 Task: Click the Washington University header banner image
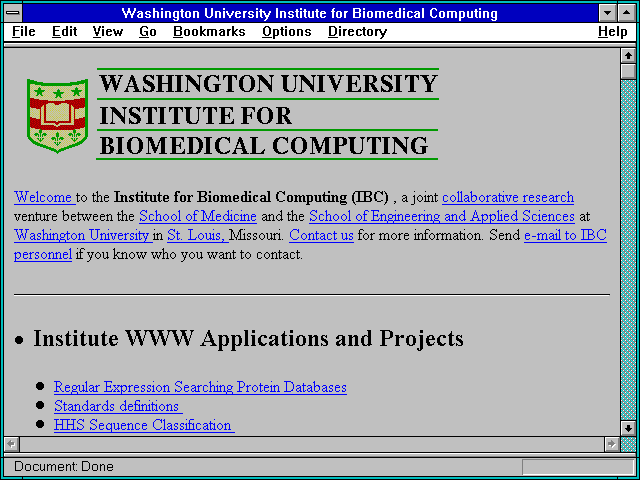[267, 114]
